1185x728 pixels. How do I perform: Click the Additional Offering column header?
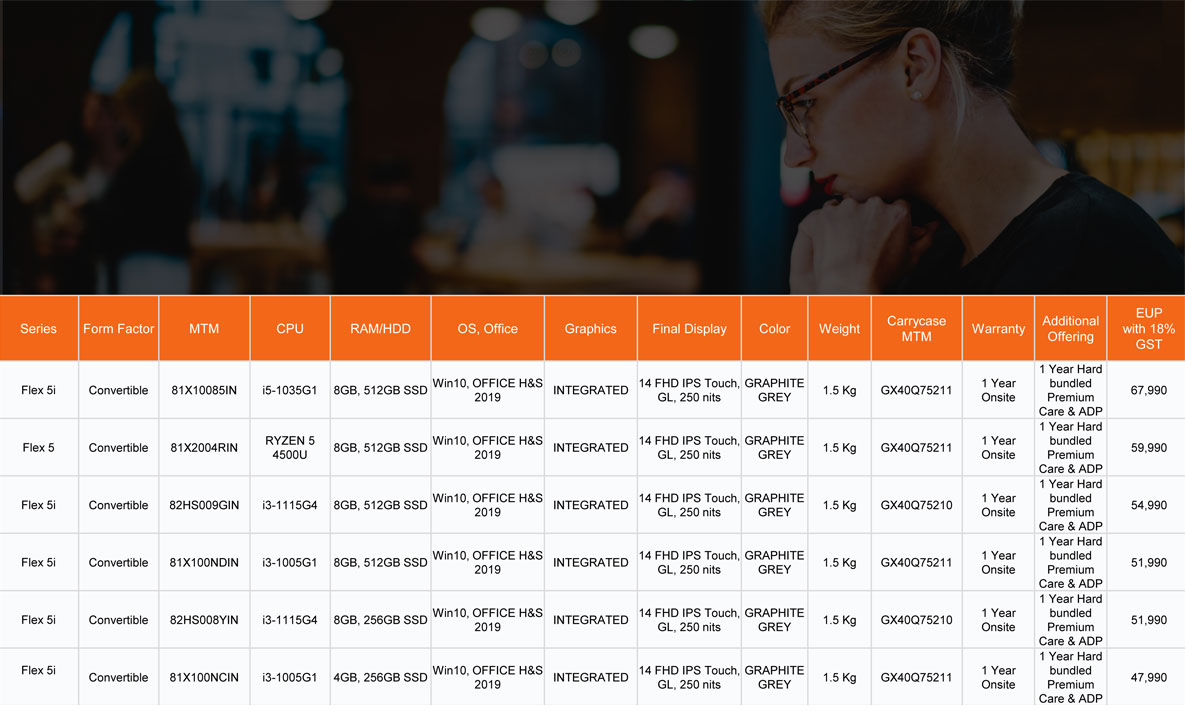click(x=1070, y=328)
